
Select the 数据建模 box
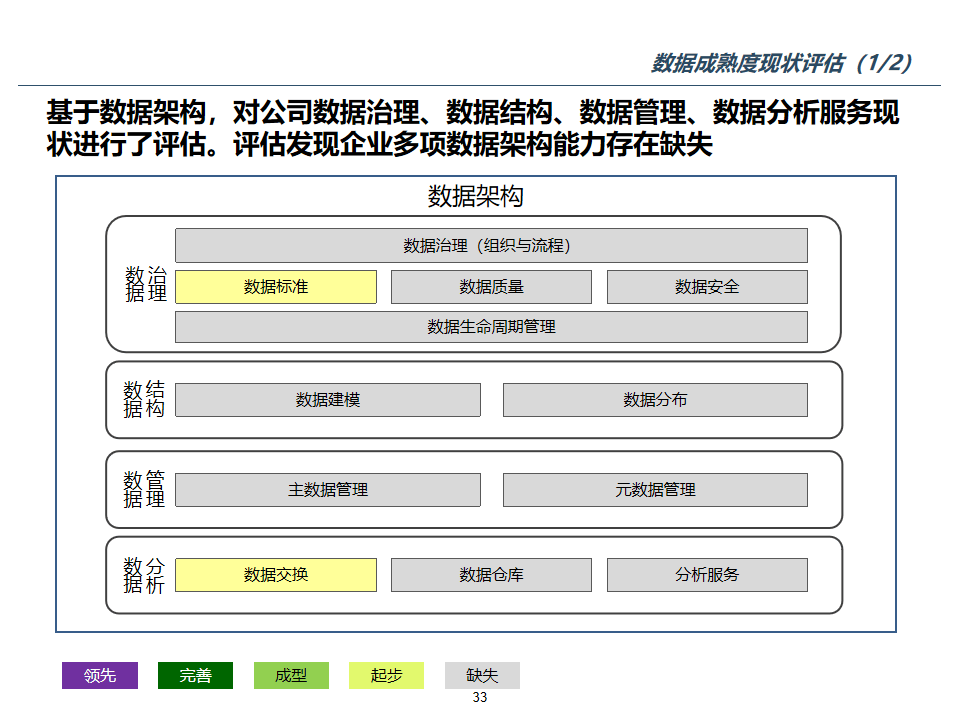[328, 400]
